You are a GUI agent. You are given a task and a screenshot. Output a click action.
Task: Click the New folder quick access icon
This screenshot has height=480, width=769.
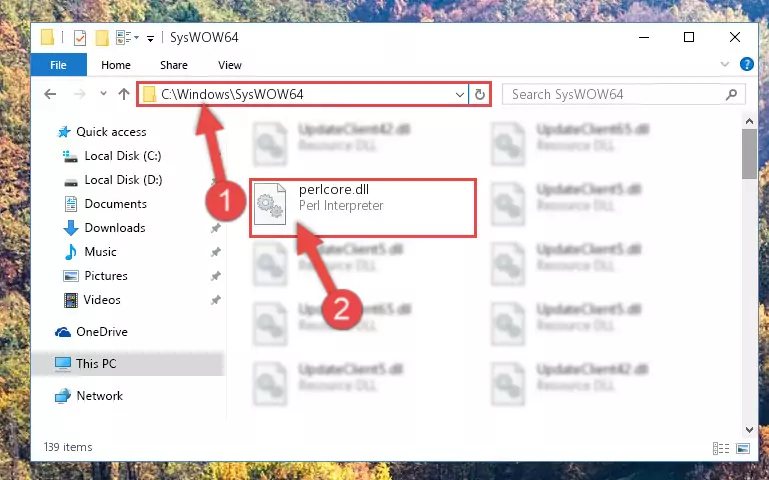(102, 37)
